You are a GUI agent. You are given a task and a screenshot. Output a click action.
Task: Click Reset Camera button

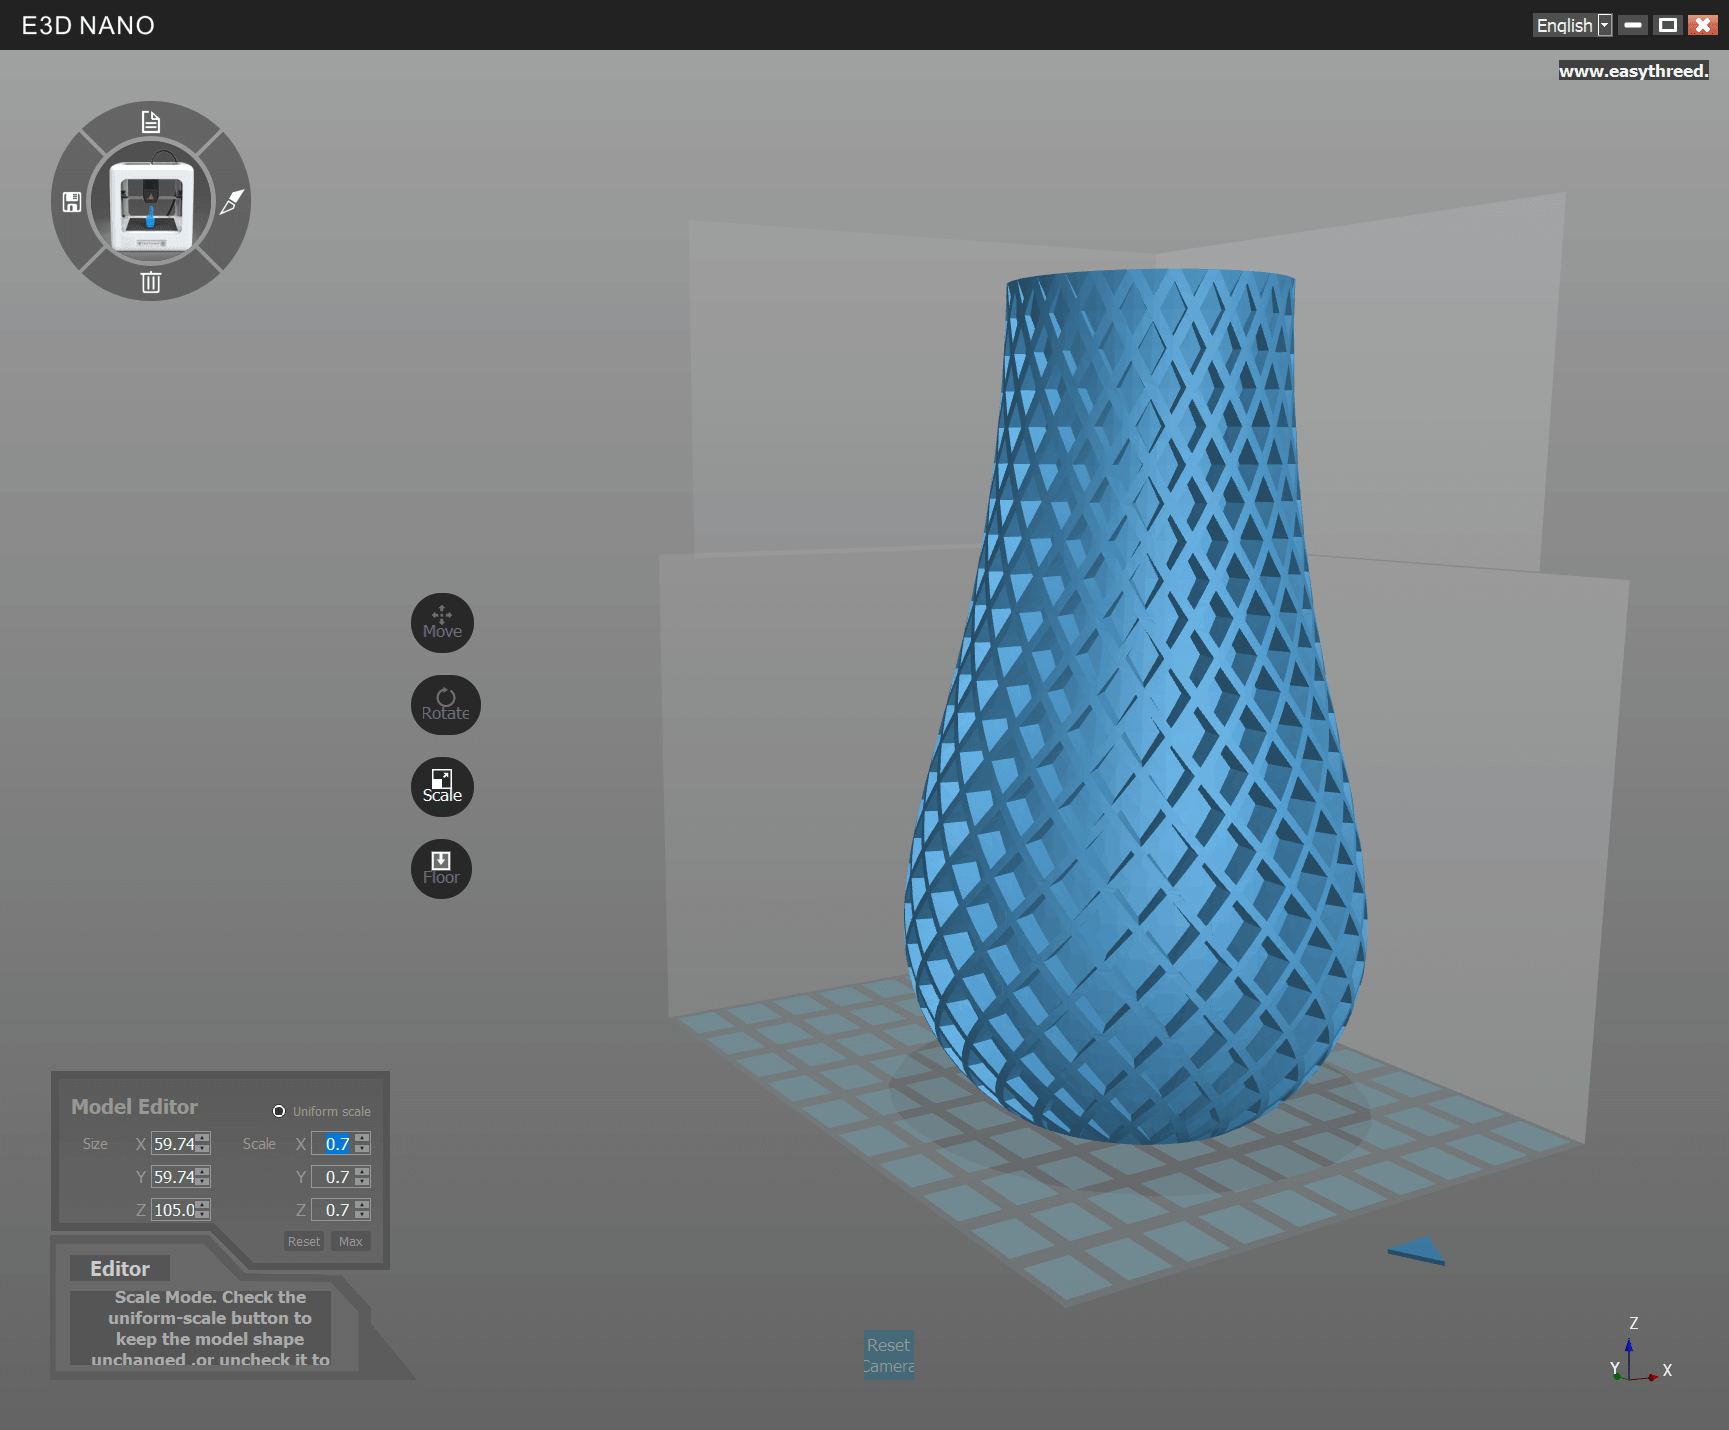tap(889, 1355)
